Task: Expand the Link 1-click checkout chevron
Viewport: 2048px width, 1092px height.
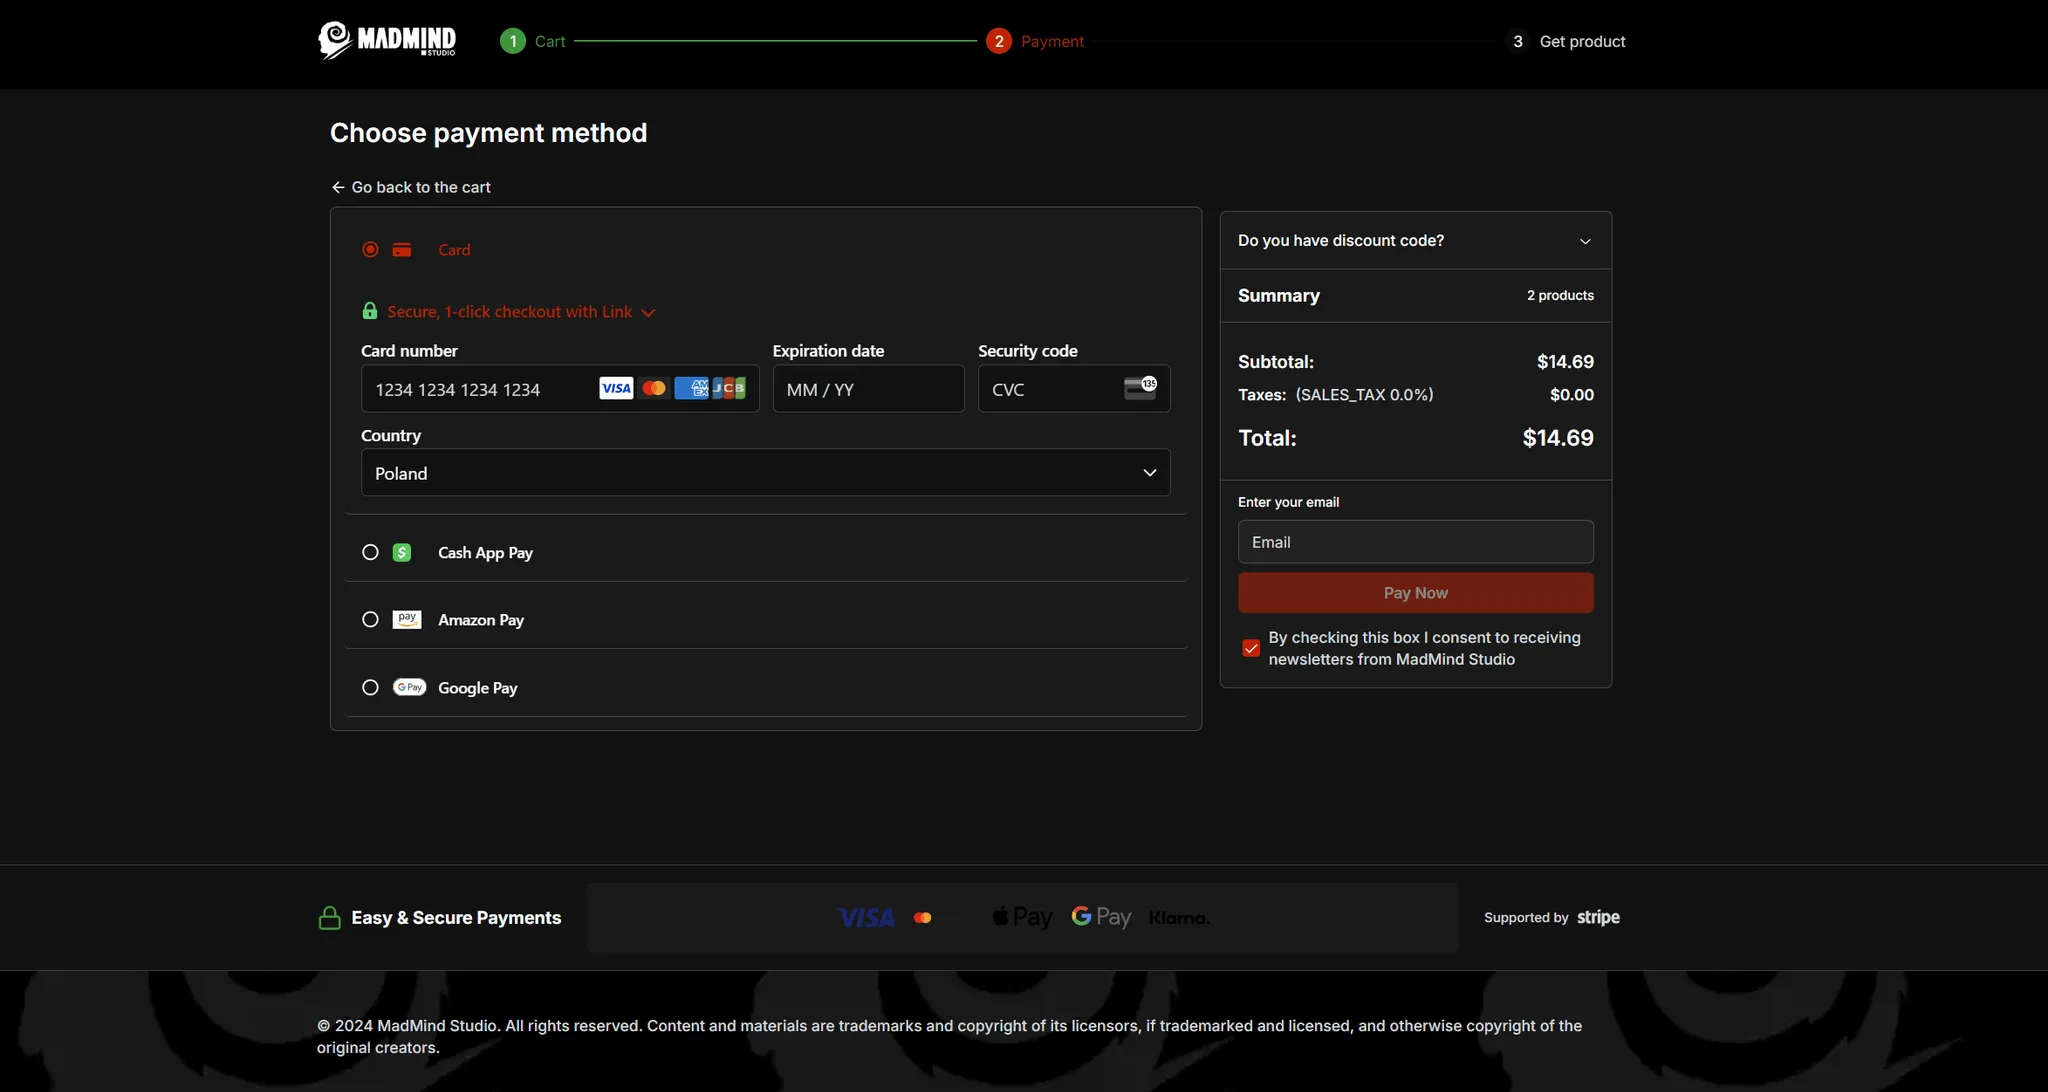Action: coord(648,313)
